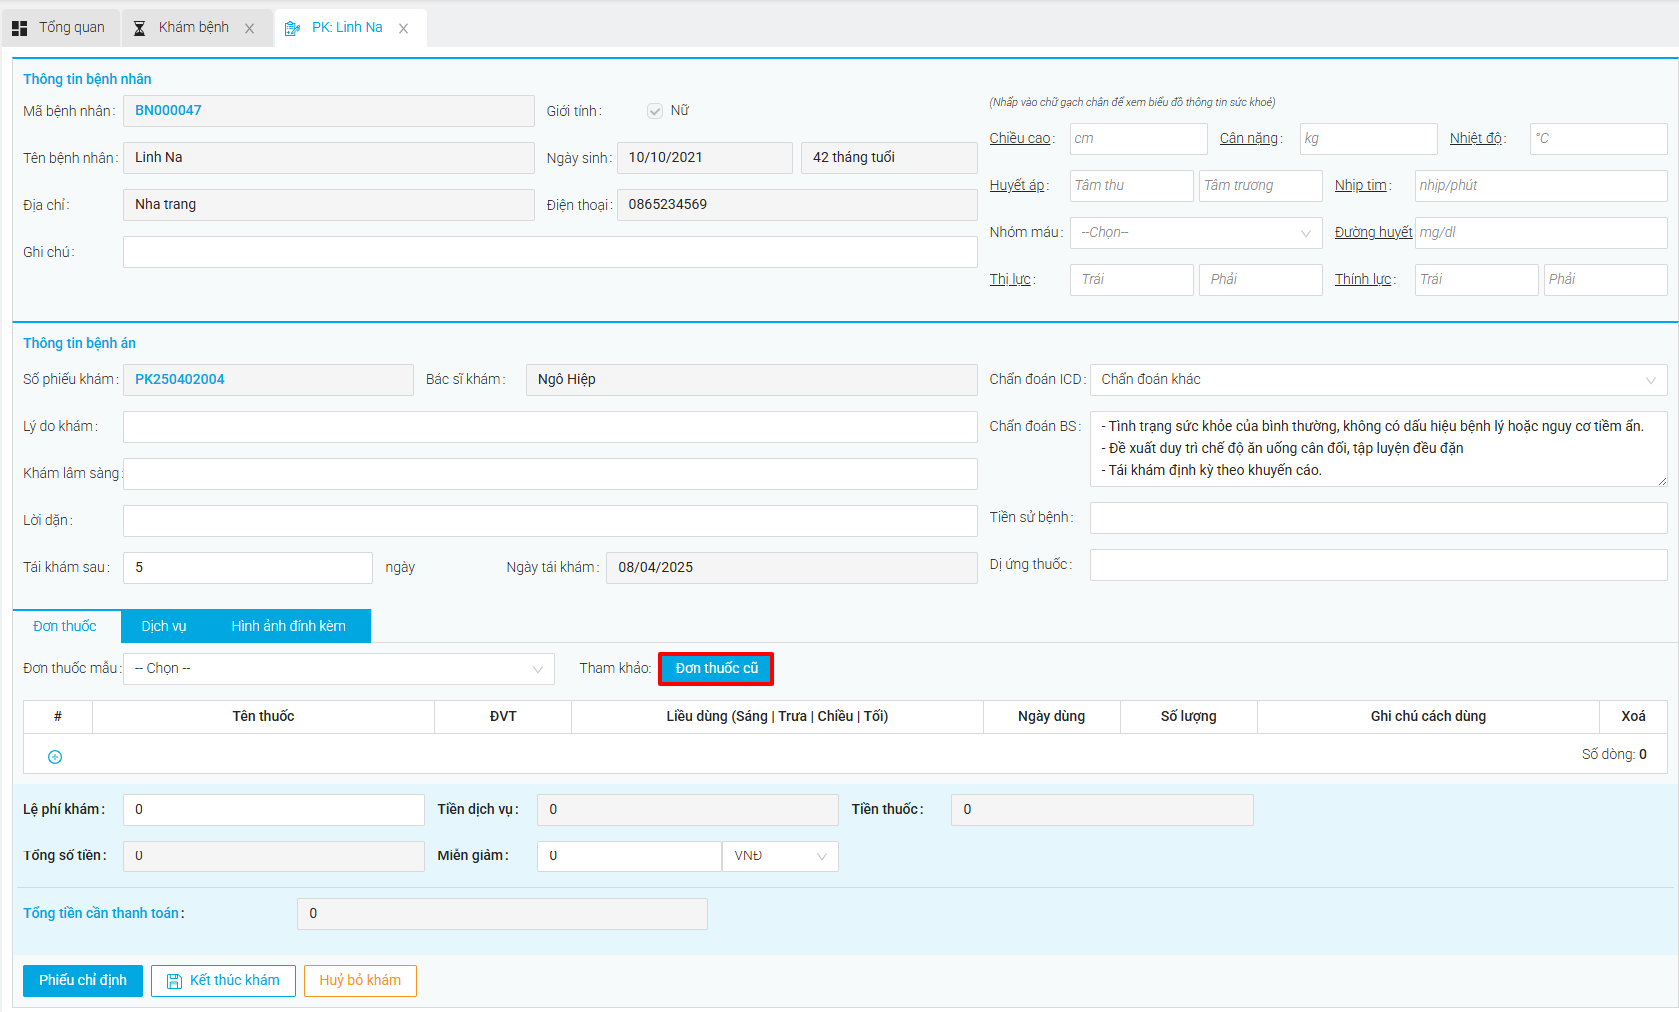Click the Tiền sử bệnh field

point(1378,518)
